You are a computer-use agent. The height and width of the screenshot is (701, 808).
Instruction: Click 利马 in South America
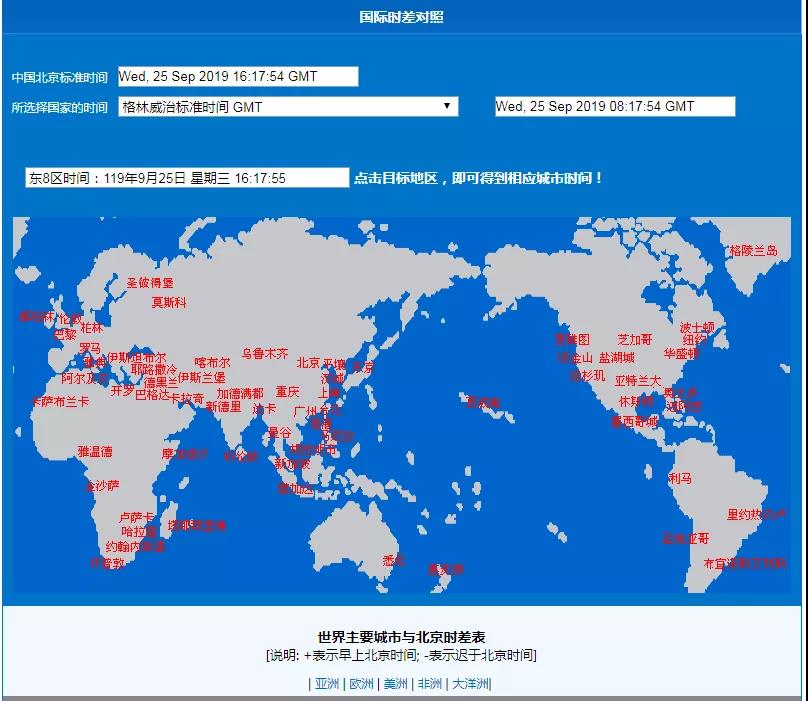click(680, 479)
